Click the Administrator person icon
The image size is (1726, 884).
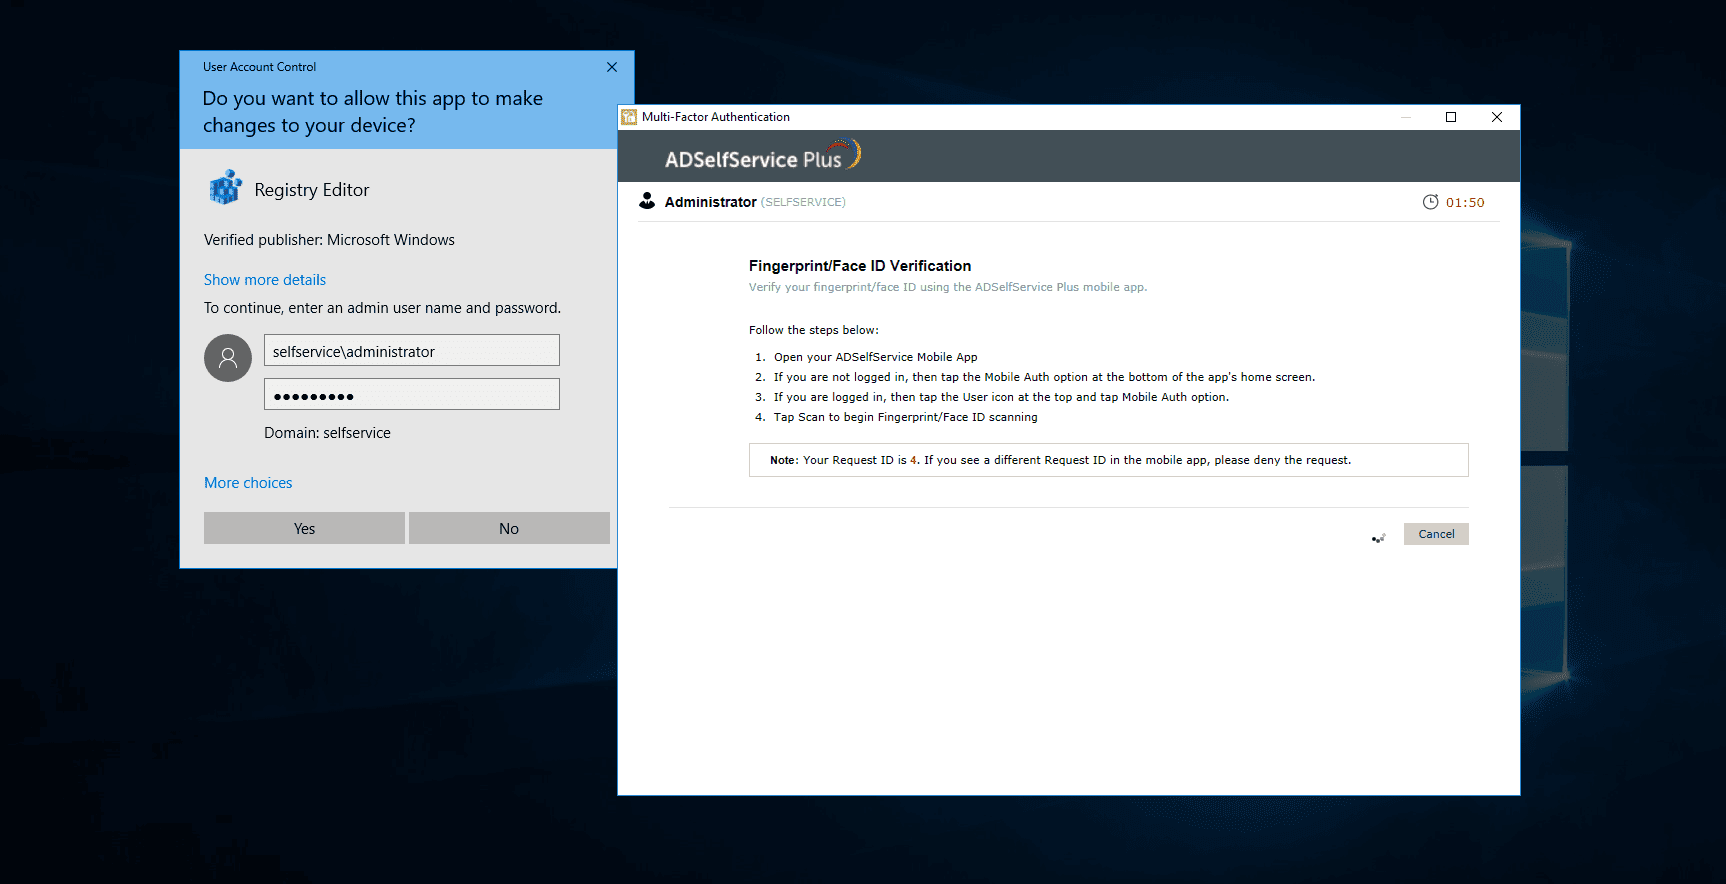(647, 201)
